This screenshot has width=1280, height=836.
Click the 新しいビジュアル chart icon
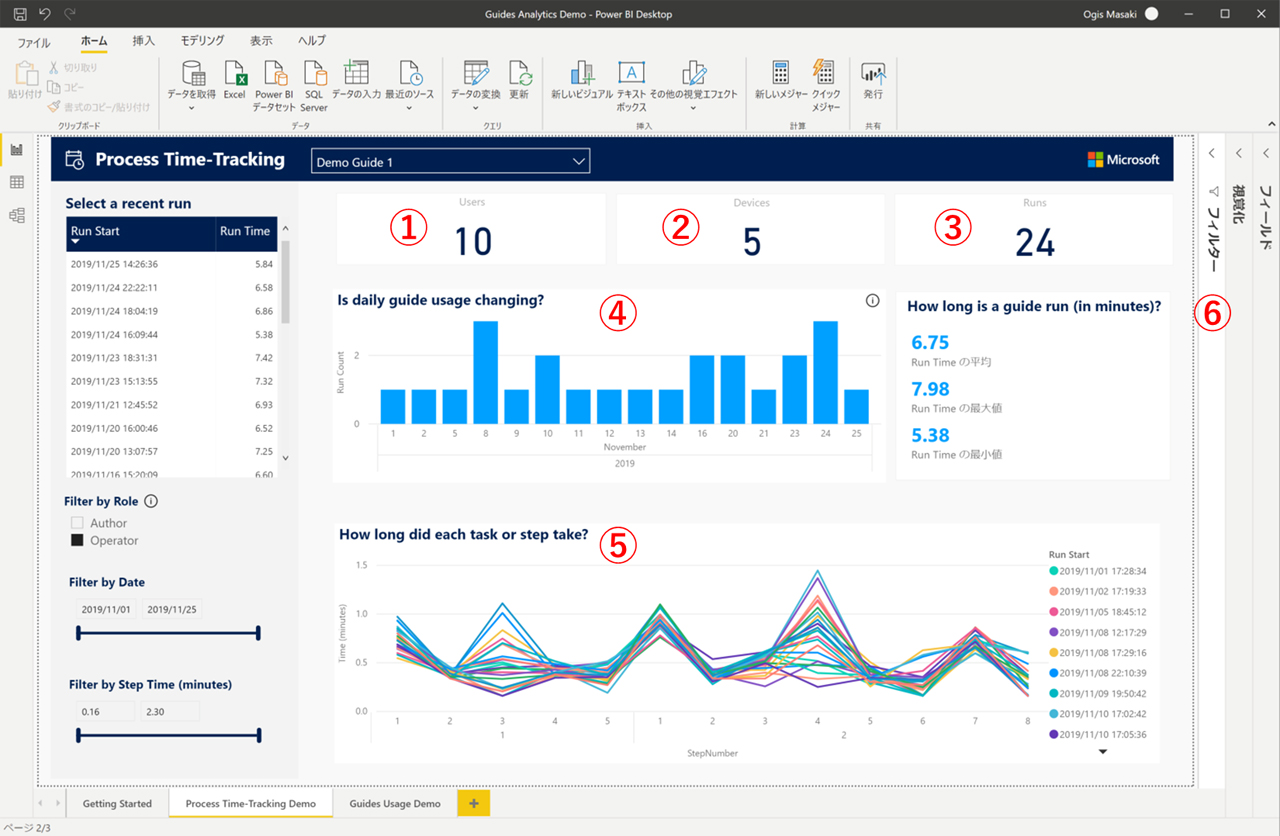[582, 73]
